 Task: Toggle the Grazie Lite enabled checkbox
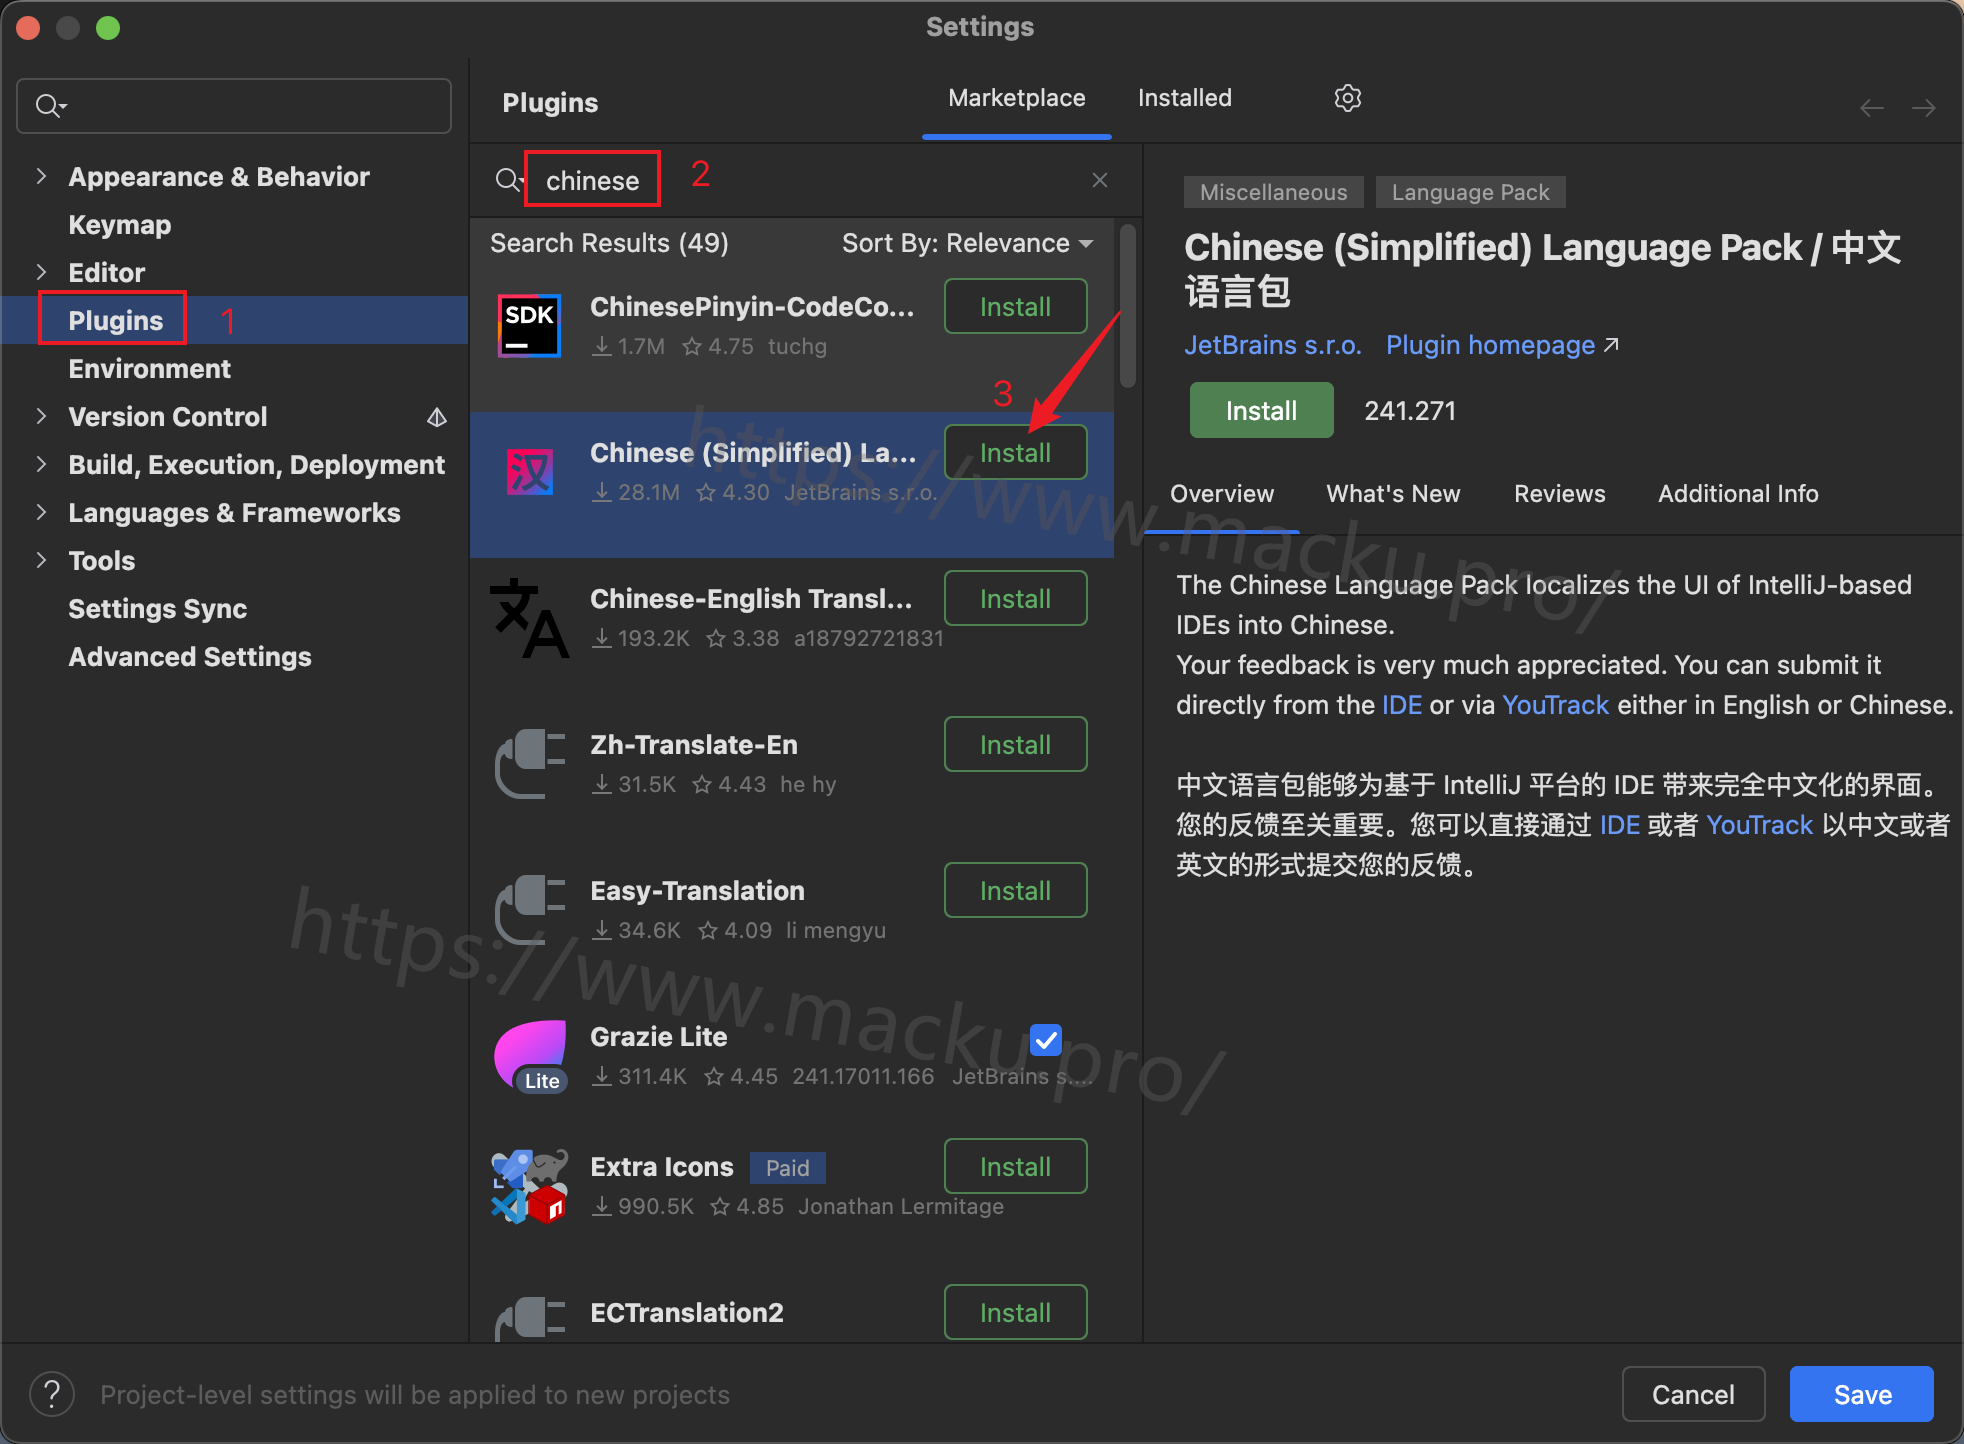pos(1046,1040)
